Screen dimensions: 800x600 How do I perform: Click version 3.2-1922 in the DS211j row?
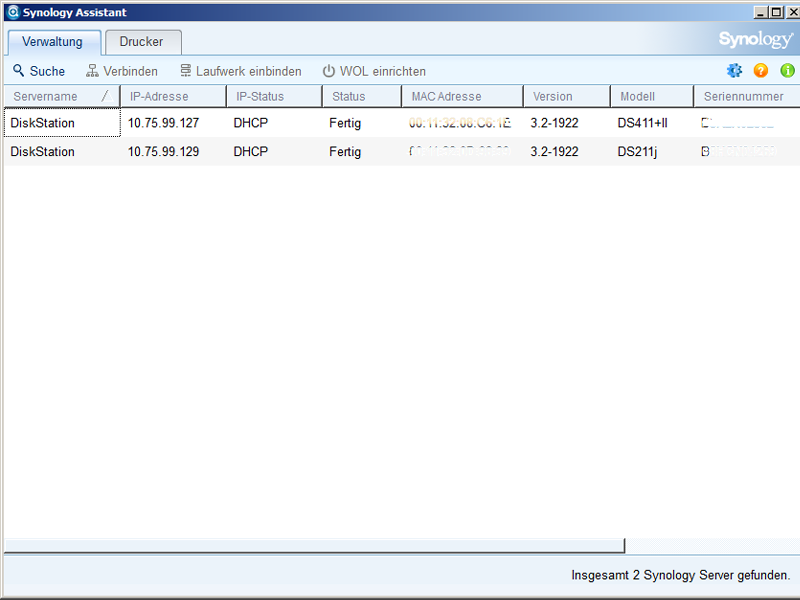[555, 152]
